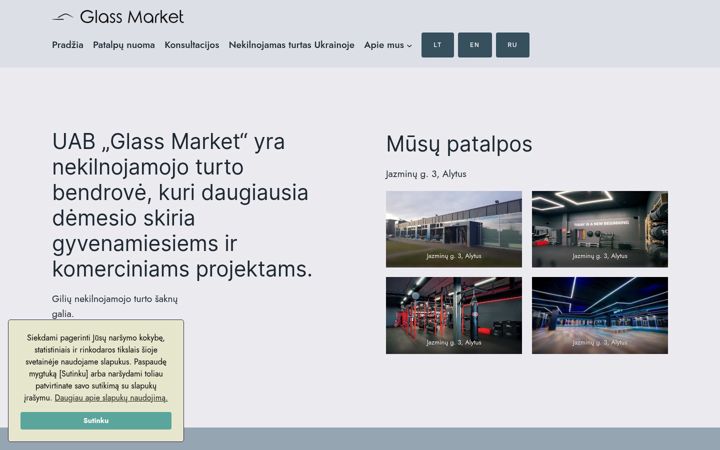
Task: Click the Mūsų patalpos heading
Action: click(x=459, y=144)
